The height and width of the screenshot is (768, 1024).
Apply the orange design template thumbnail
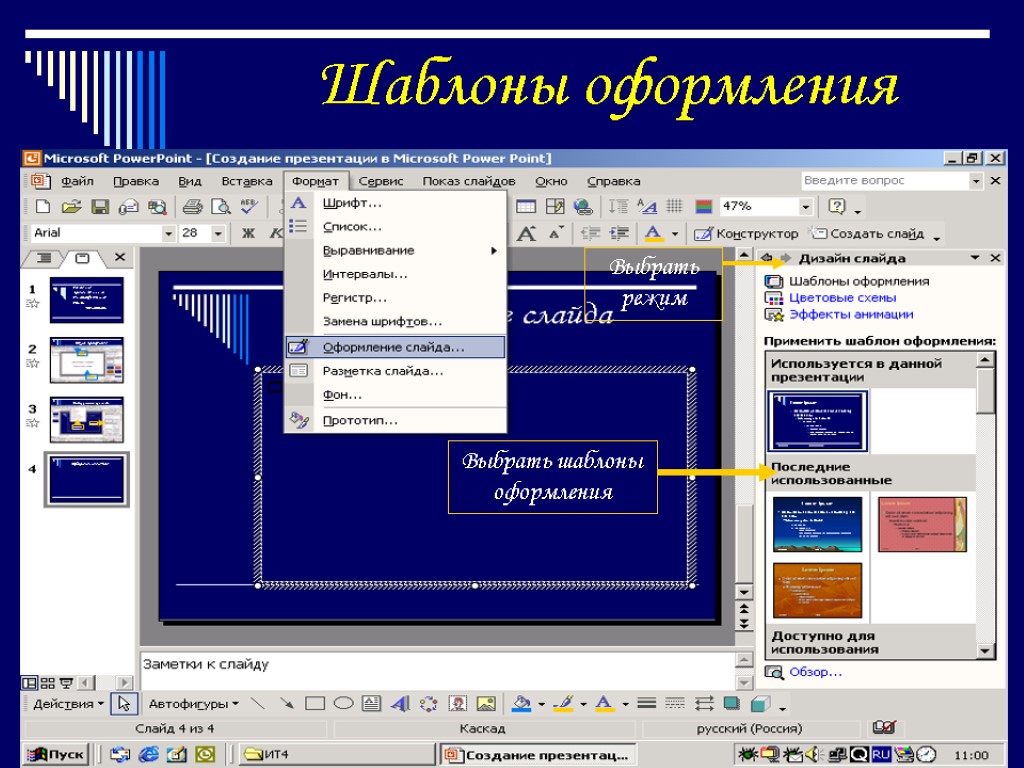(x=817, y=590)
